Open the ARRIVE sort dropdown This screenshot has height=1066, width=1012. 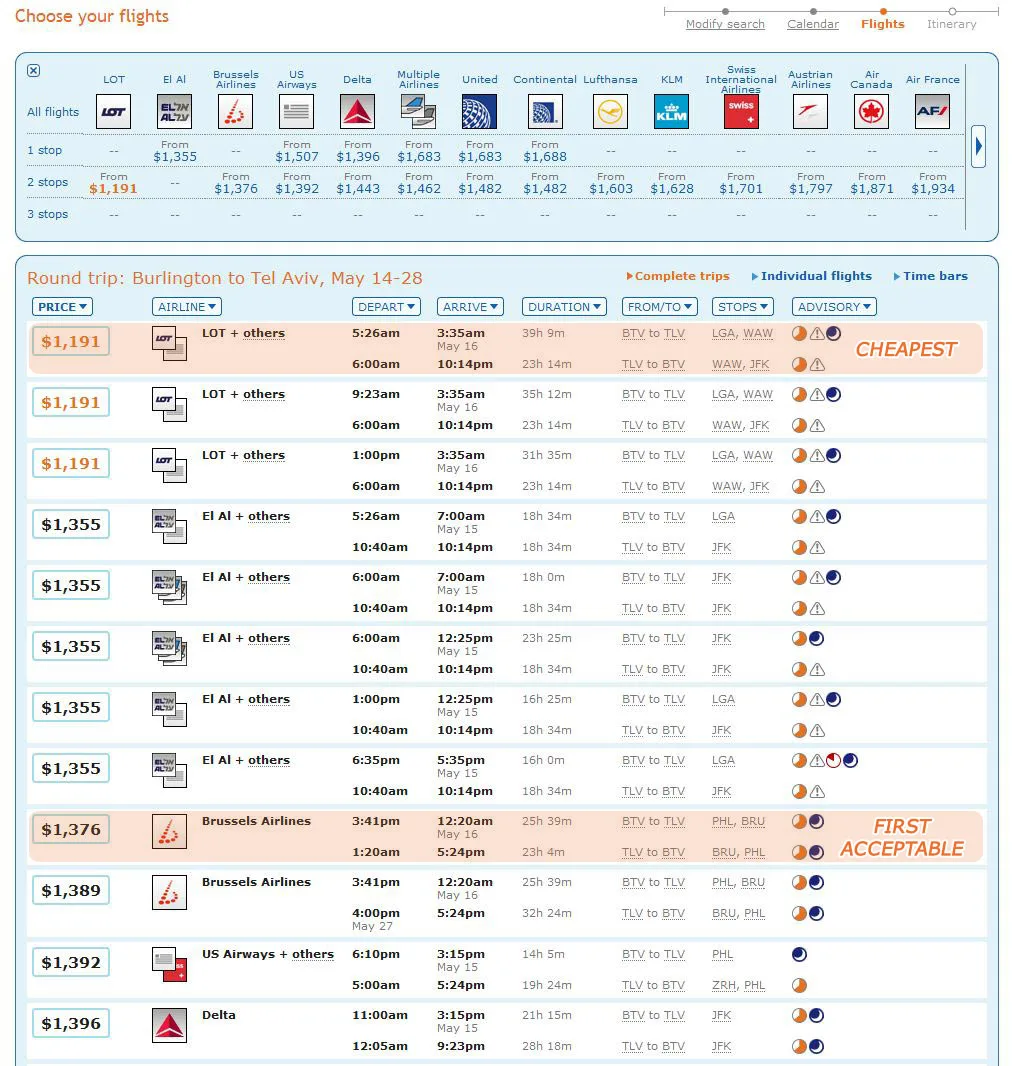(x=470, y=307)
